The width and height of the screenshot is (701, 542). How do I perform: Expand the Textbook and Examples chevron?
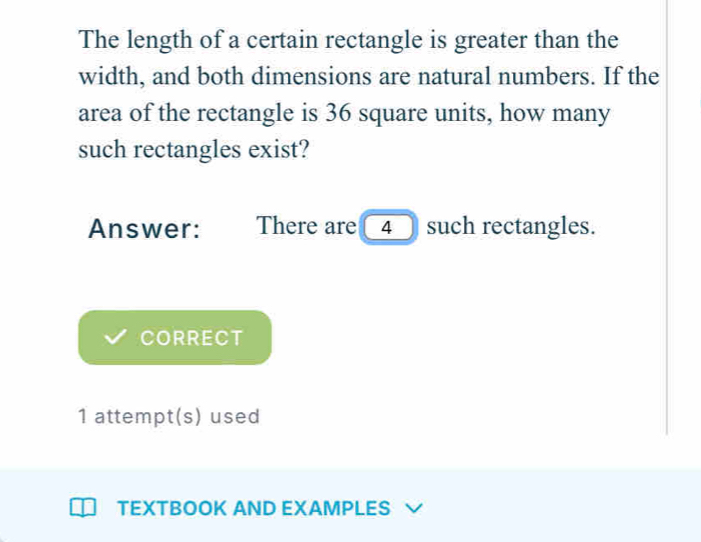pos(414,508)
